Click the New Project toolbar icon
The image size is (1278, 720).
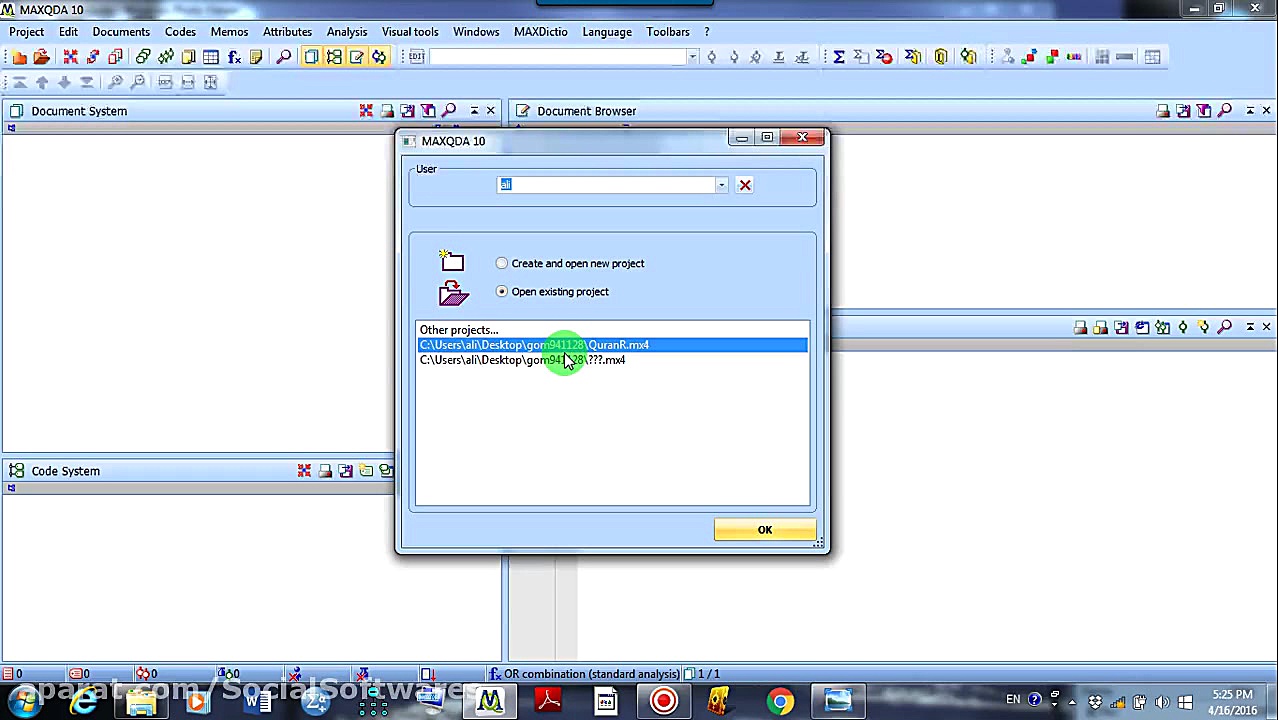19,57
